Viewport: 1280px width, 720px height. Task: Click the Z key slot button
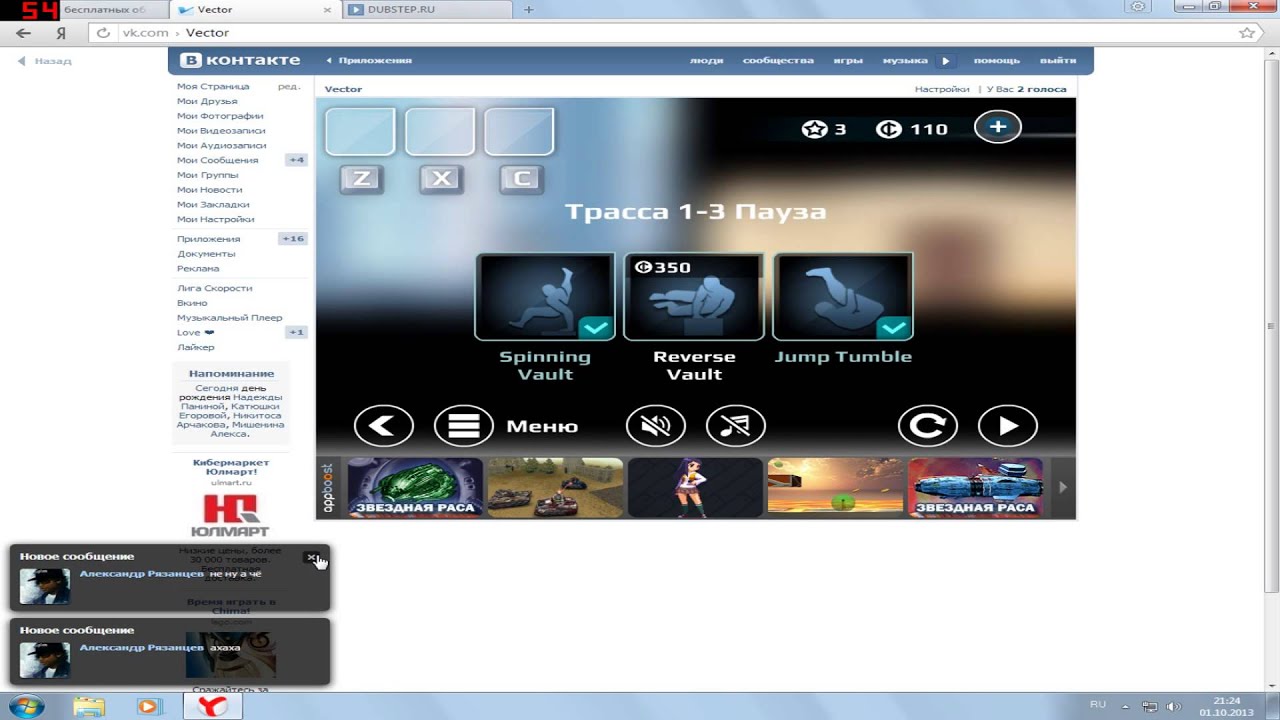coord(362,179)
